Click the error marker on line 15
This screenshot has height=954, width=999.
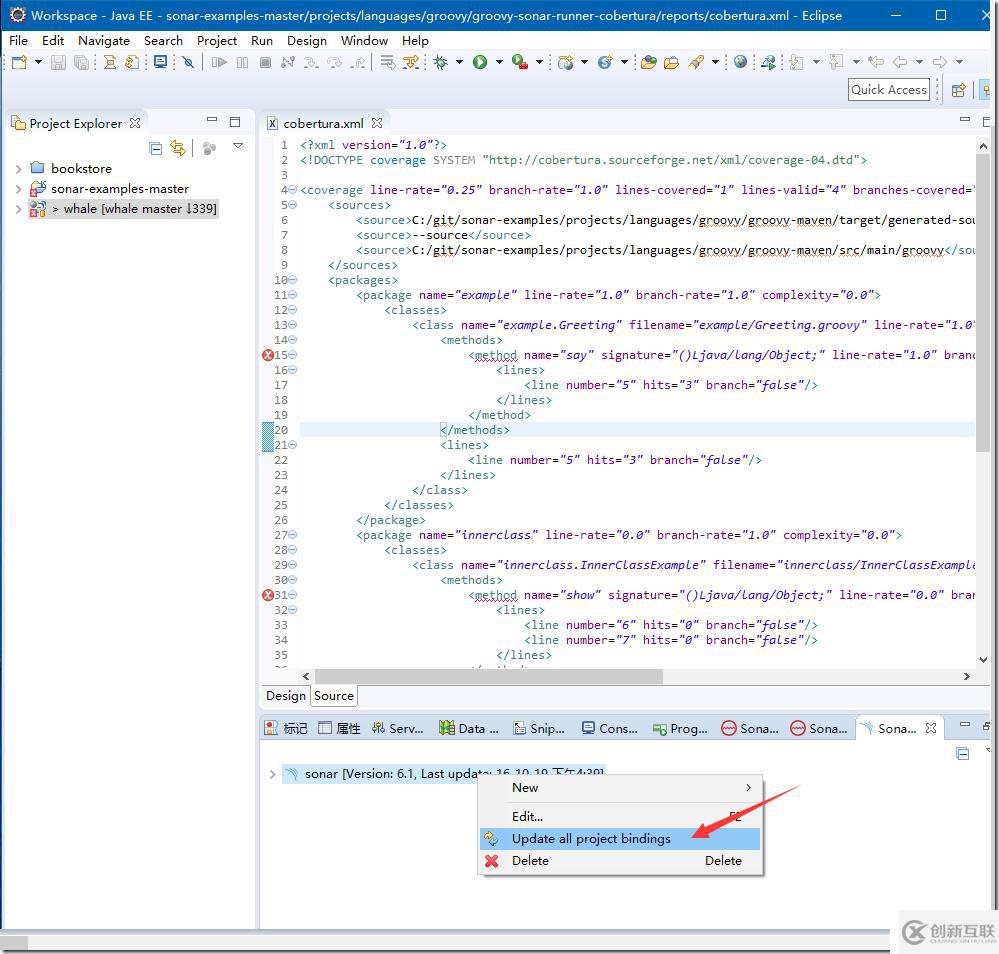point(268,355)
